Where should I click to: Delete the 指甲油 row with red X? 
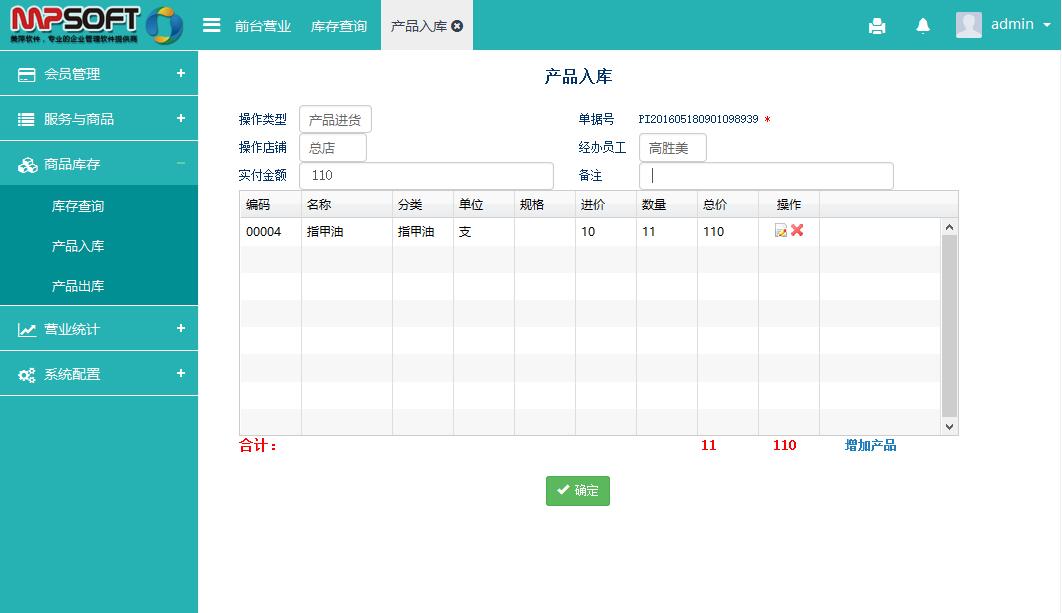(797, 231)
